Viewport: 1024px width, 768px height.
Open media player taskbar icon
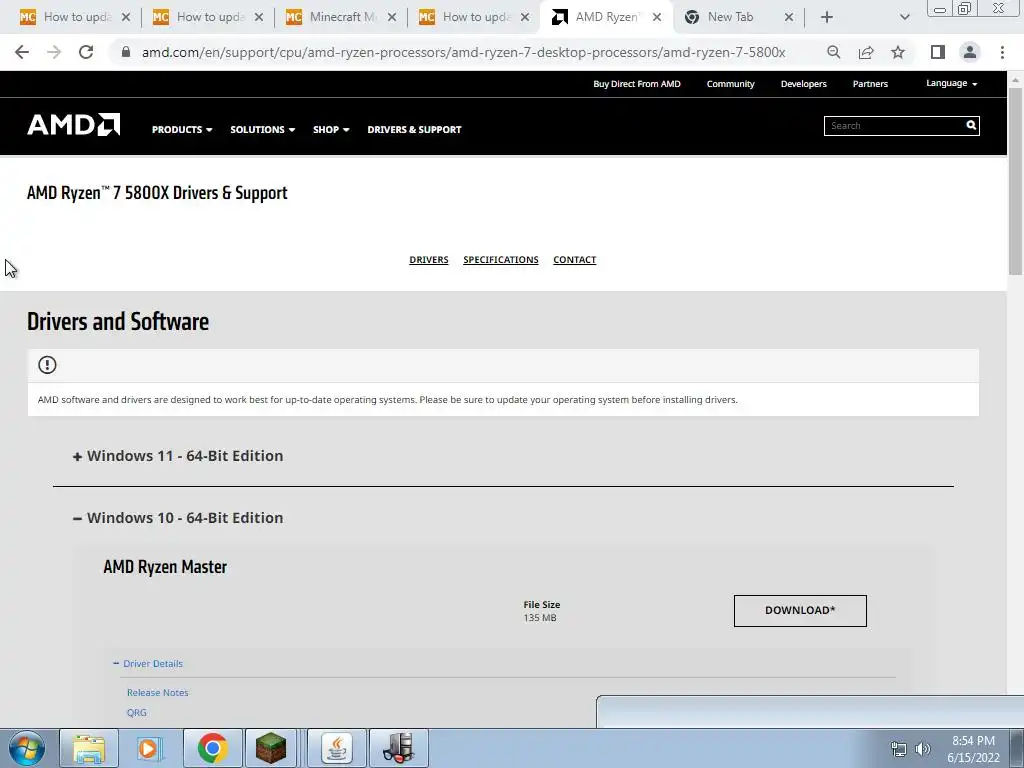(x=150, y=748)
